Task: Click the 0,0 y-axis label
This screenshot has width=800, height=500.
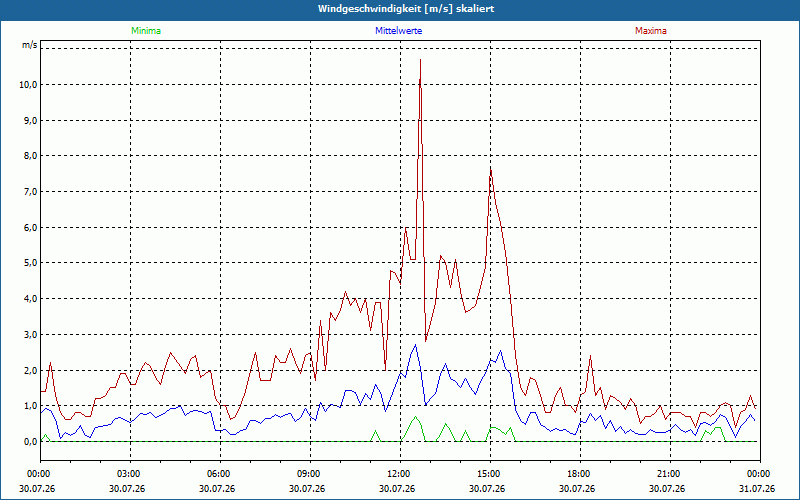Action: click(x=30, y=442)
